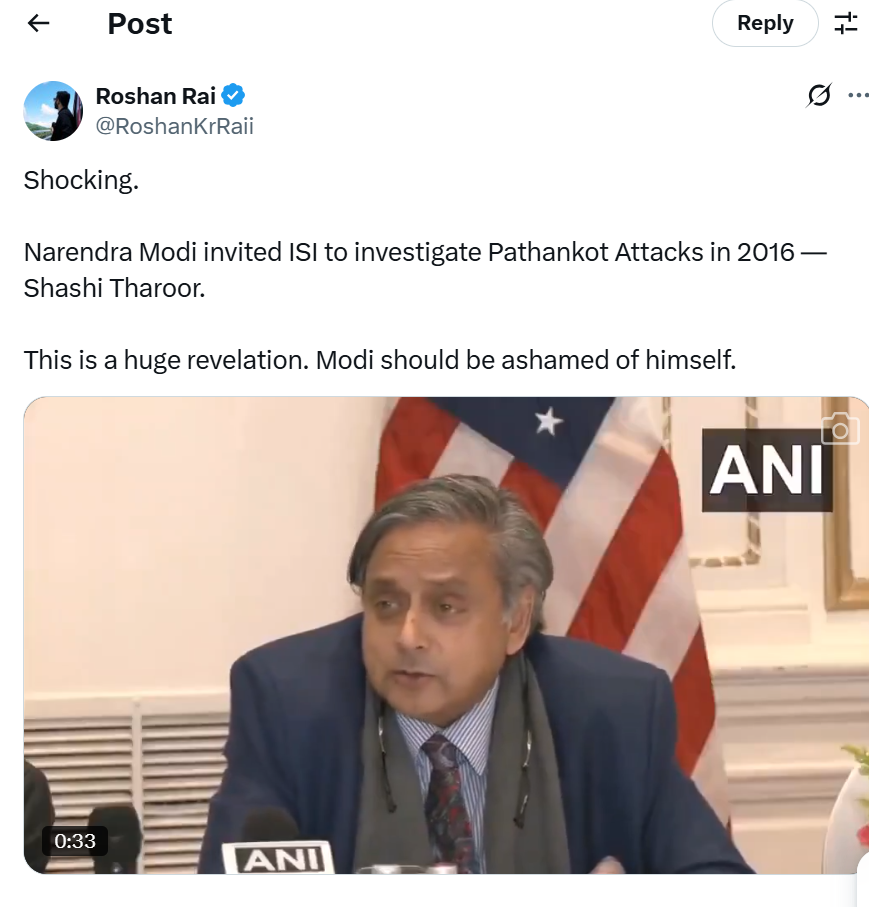869x907 pixels.
Task: Open Roshan Rai's profile avatar
Action: (x=52, y=111)
